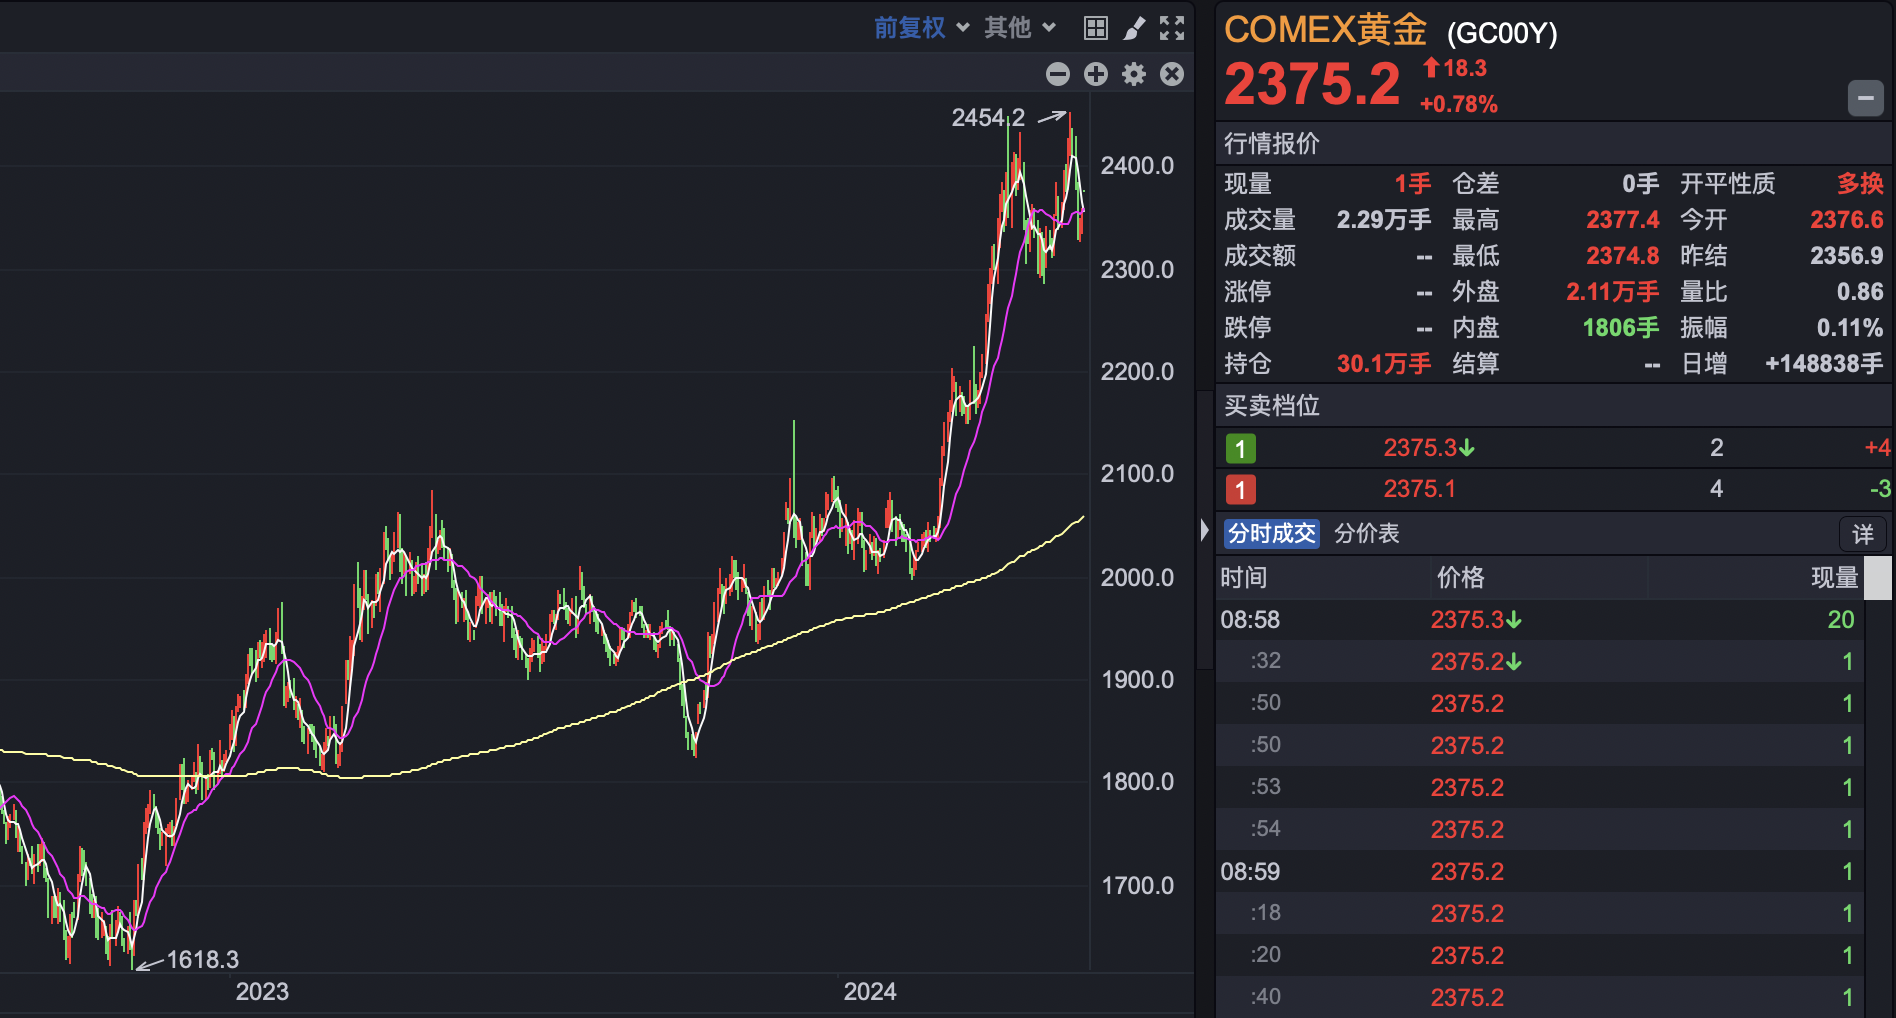Image resolution: width=1896 pixels, height=1018 pixels.
Task: Zoom in chart with plus icon
Action: [1096, 74]
